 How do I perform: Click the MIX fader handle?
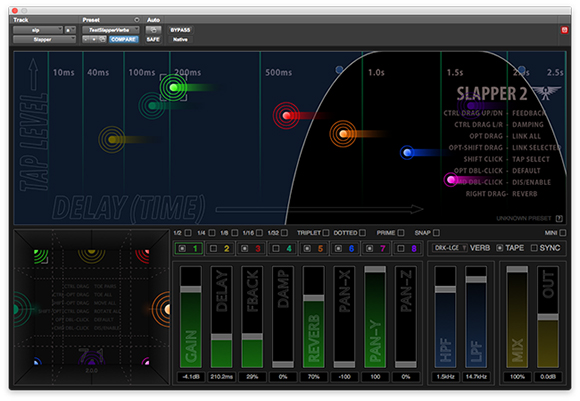pos(517,269)
